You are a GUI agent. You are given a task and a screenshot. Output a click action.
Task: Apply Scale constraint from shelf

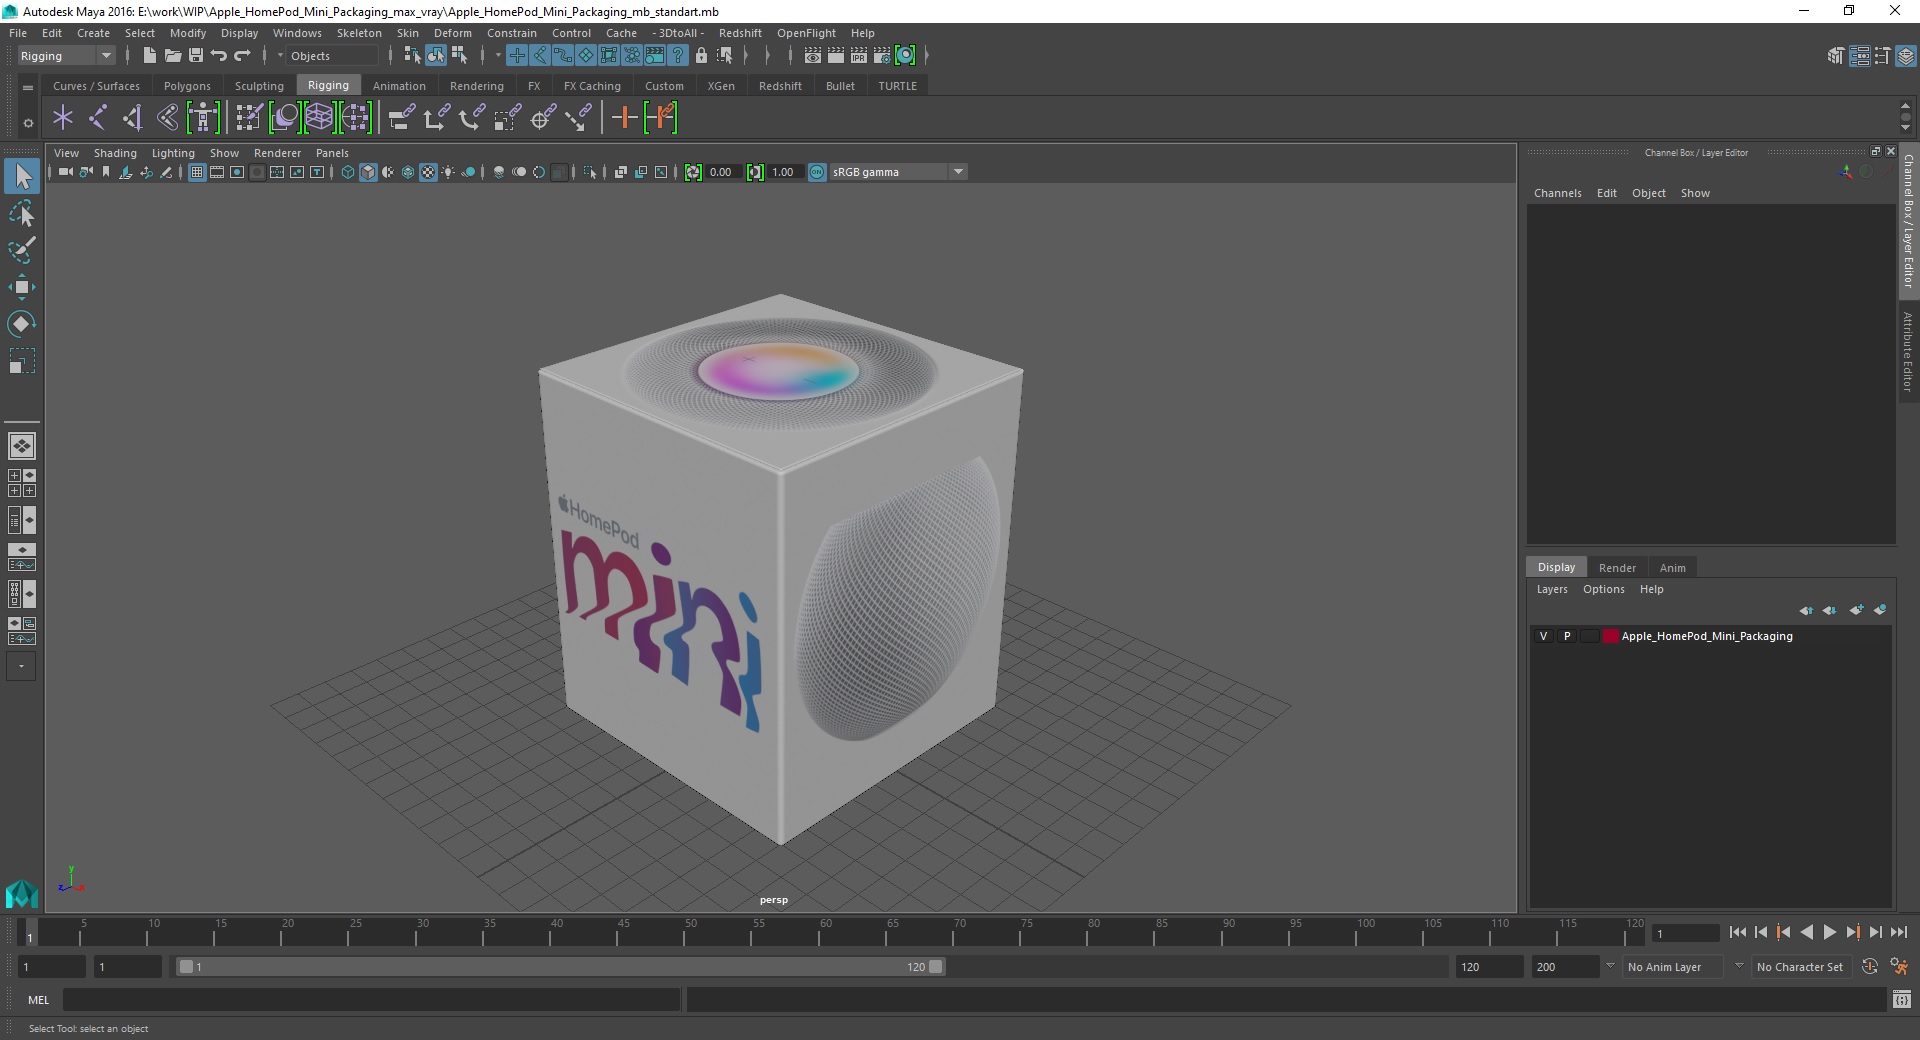click(507, 118)
